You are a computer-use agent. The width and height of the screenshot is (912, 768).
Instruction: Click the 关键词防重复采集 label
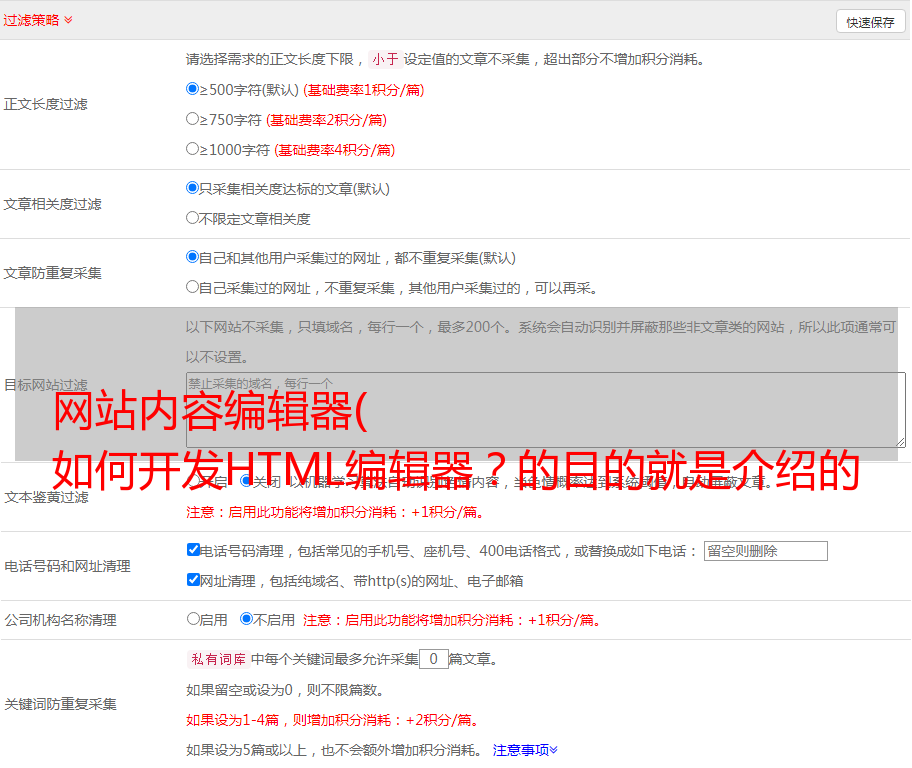[x=60, y=704]
